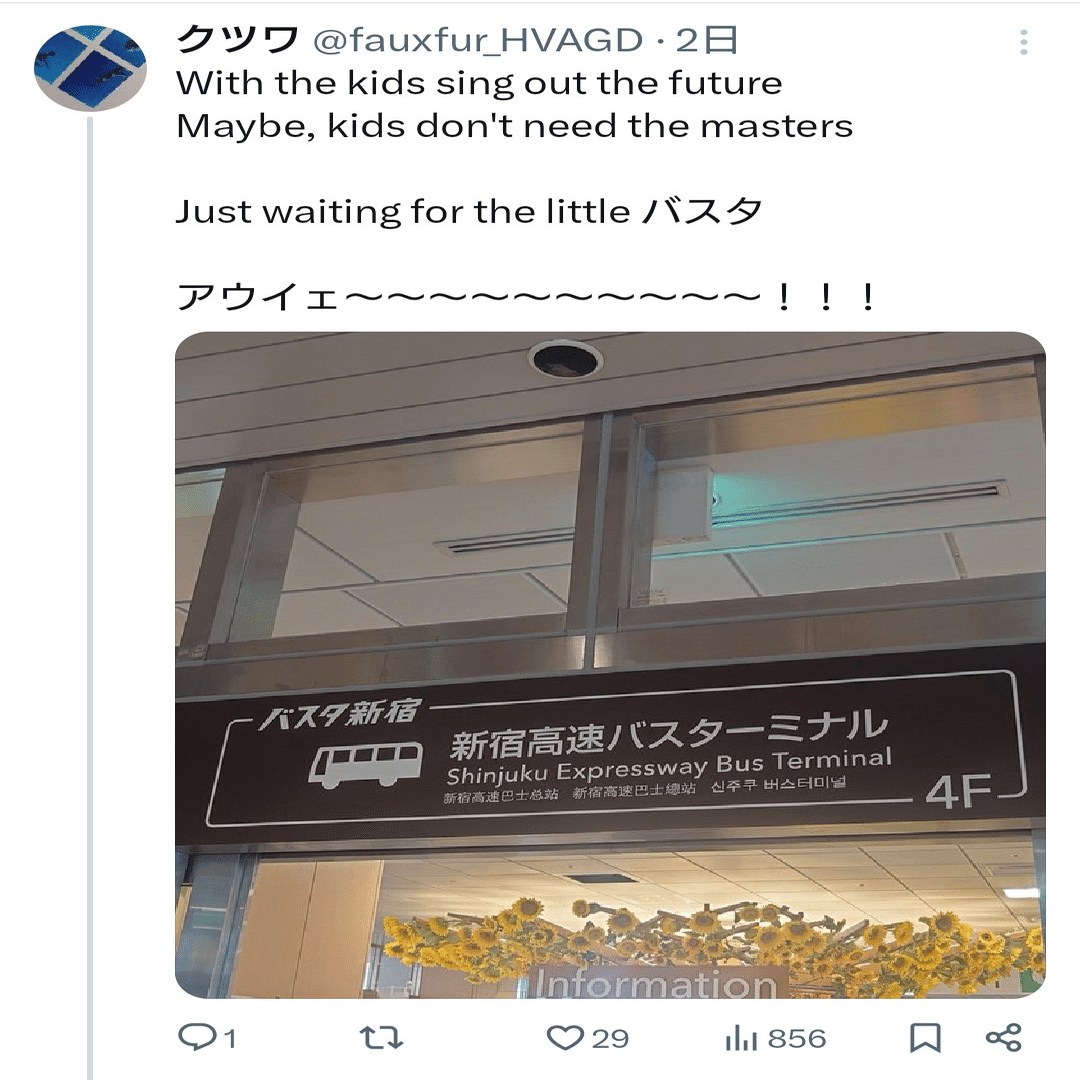This screenshot has width=1080, height=1080.
Task: Click the 856 views count
Action: click(x=797, y=1038)
